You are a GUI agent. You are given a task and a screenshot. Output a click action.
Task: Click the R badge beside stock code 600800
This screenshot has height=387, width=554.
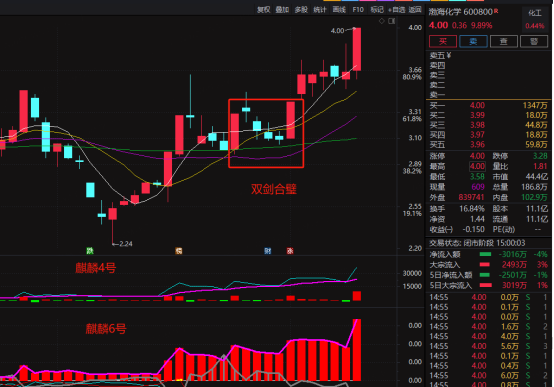(496, 11)
